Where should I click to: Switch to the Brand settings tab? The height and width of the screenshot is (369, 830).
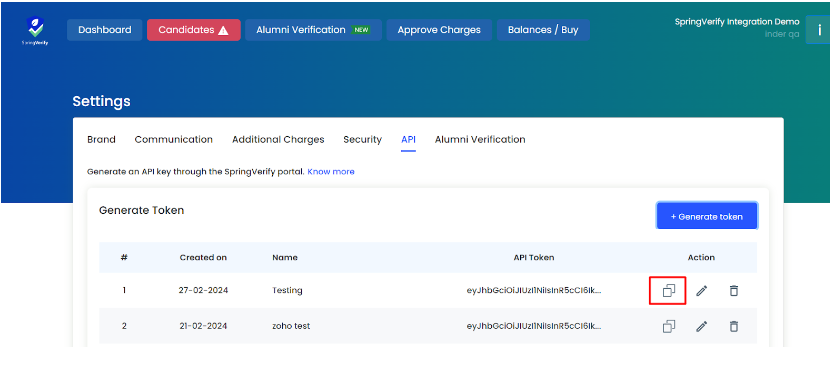[101, 140]
